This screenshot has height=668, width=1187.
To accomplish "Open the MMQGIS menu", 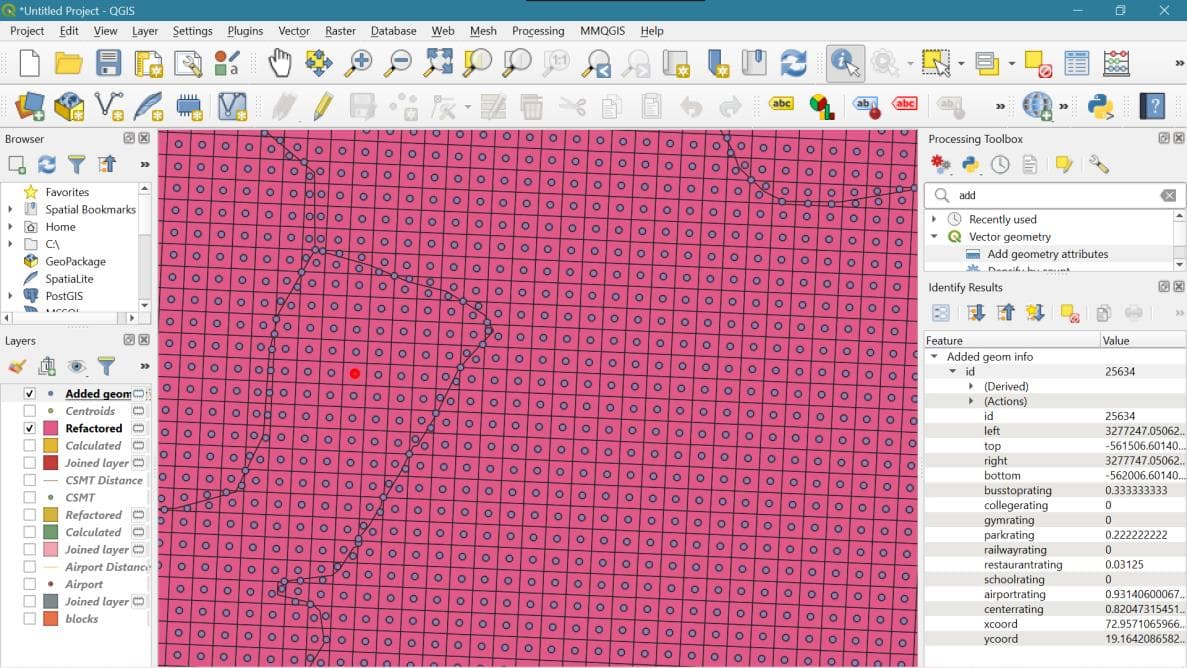I will pos(602,31).
